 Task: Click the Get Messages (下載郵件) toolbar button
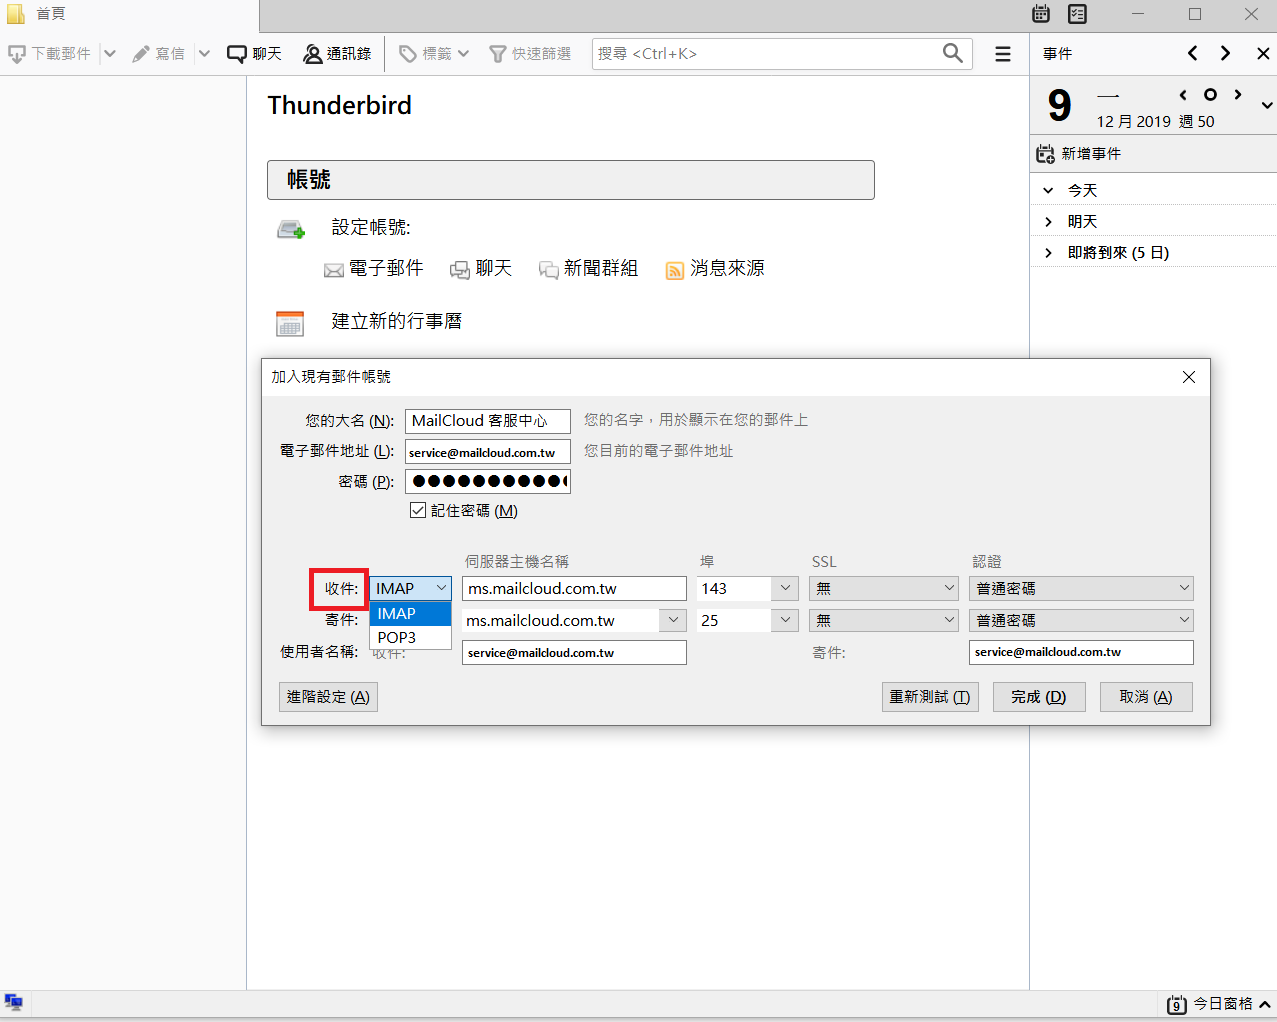click(x=49, y=54)
